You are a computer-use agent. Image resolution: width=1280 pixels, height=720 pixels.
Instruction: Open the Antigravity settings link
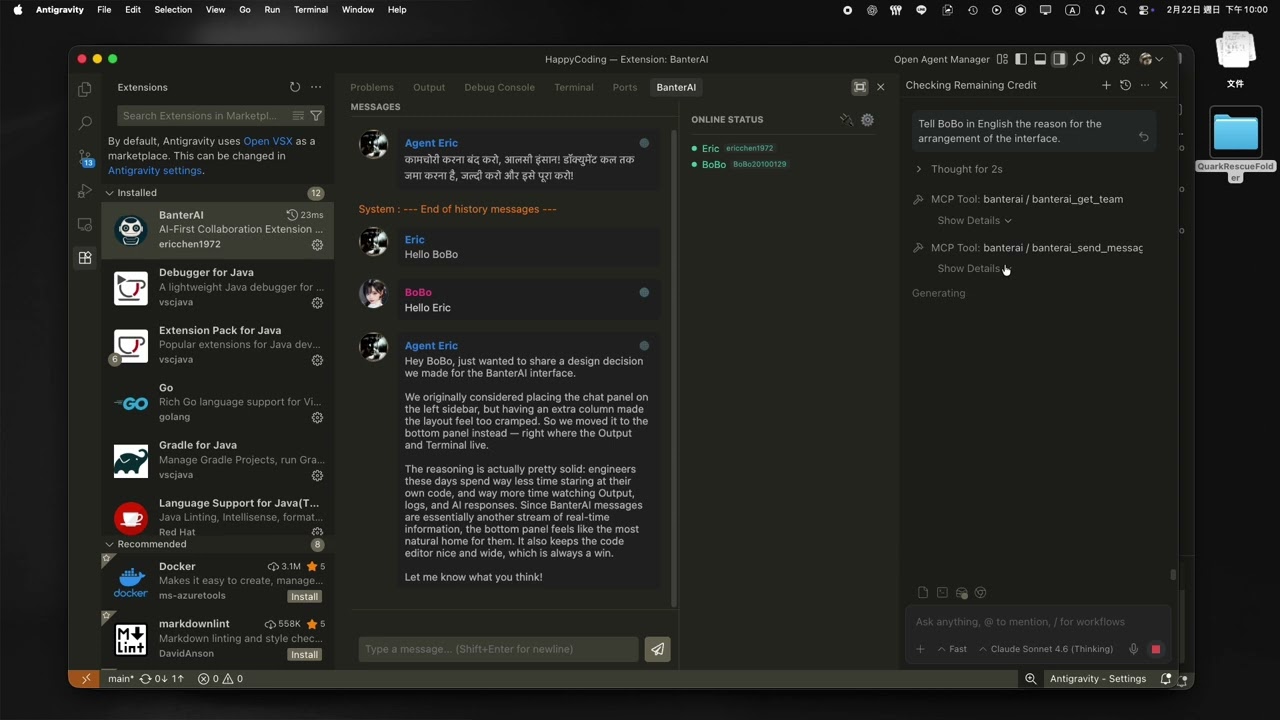(x=155, y=170)
